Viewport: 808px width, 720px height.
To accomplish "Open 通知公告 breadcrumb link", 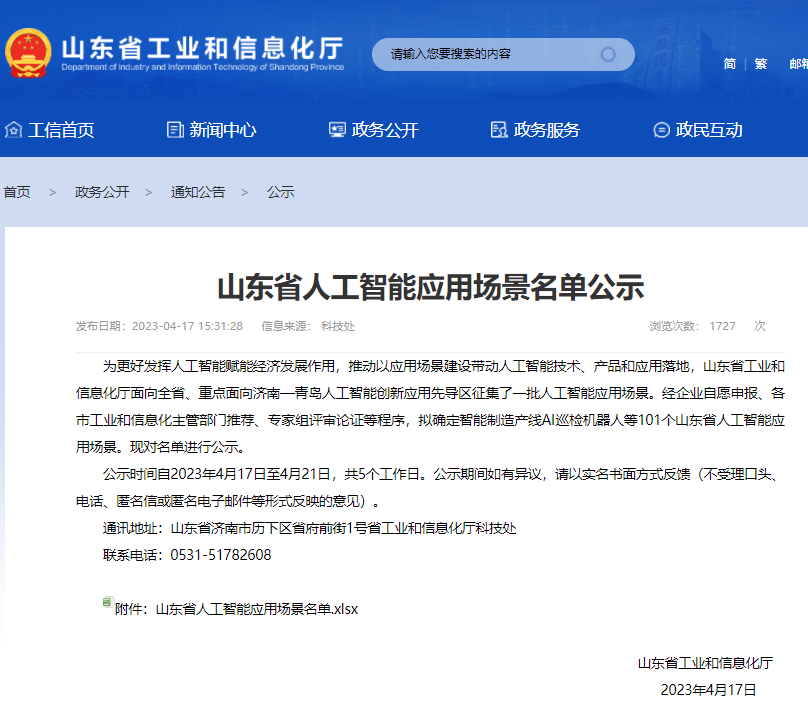I will [198, 192].
